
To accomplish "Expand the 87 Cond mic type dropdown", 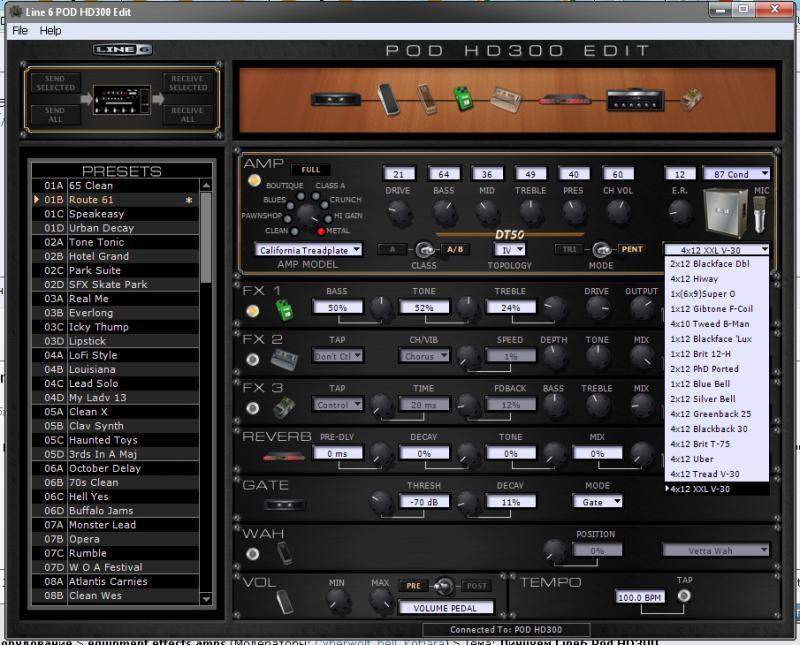I will coord(736,174).
